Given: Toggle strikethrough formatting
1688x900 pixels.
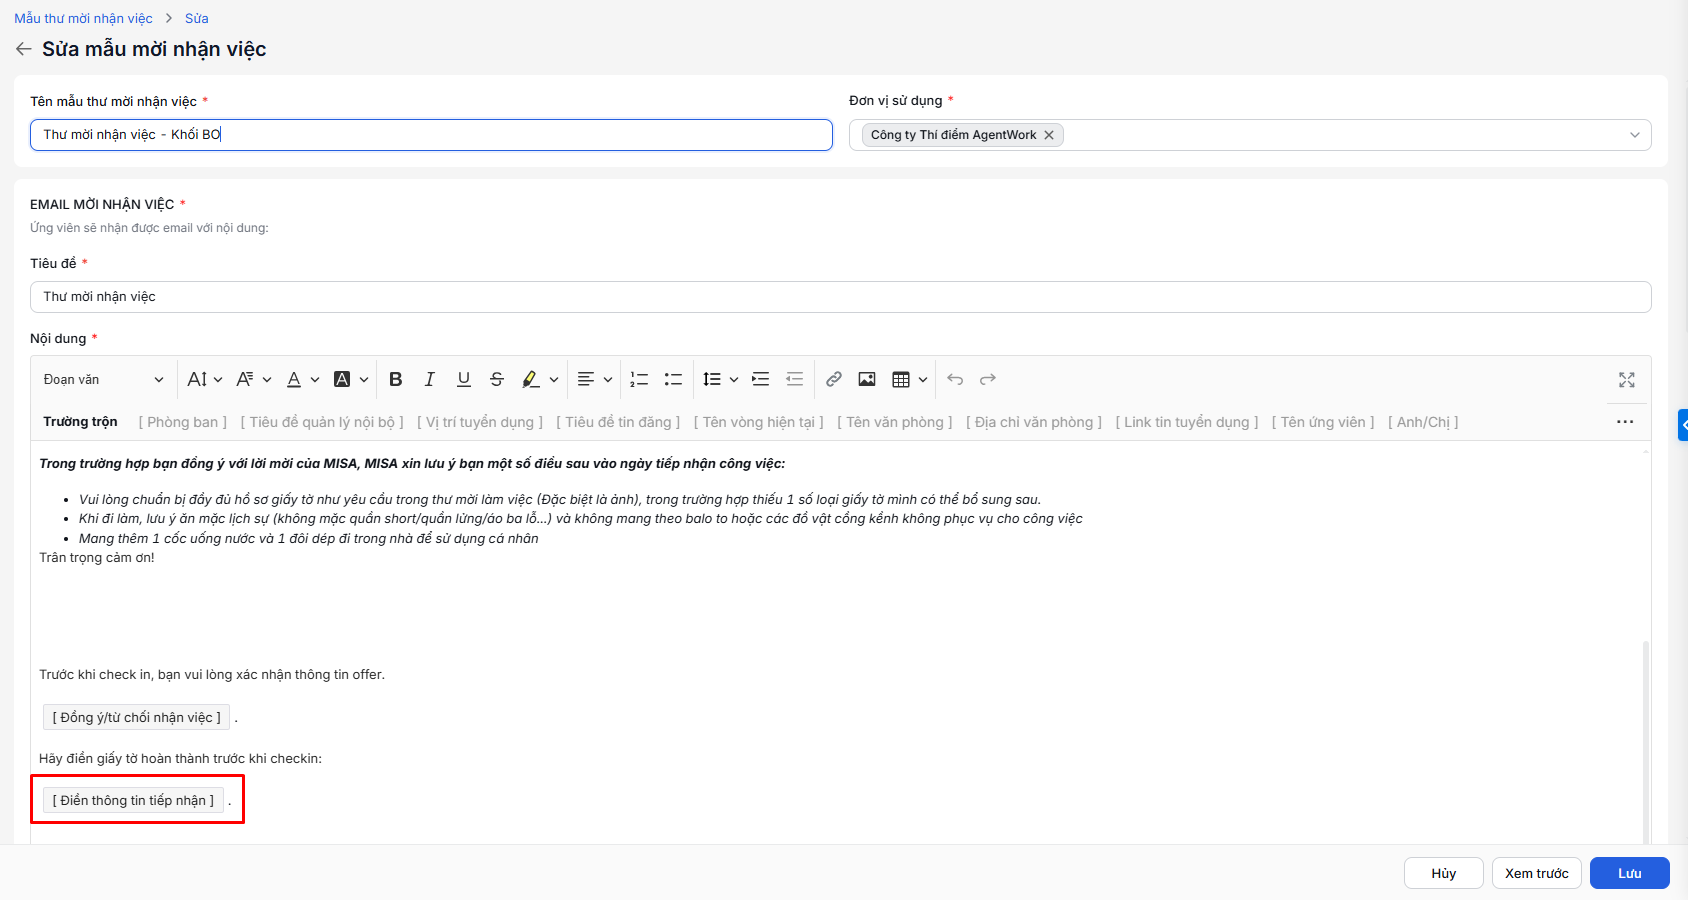Looking at the screenshot, I should pos(497,379).
